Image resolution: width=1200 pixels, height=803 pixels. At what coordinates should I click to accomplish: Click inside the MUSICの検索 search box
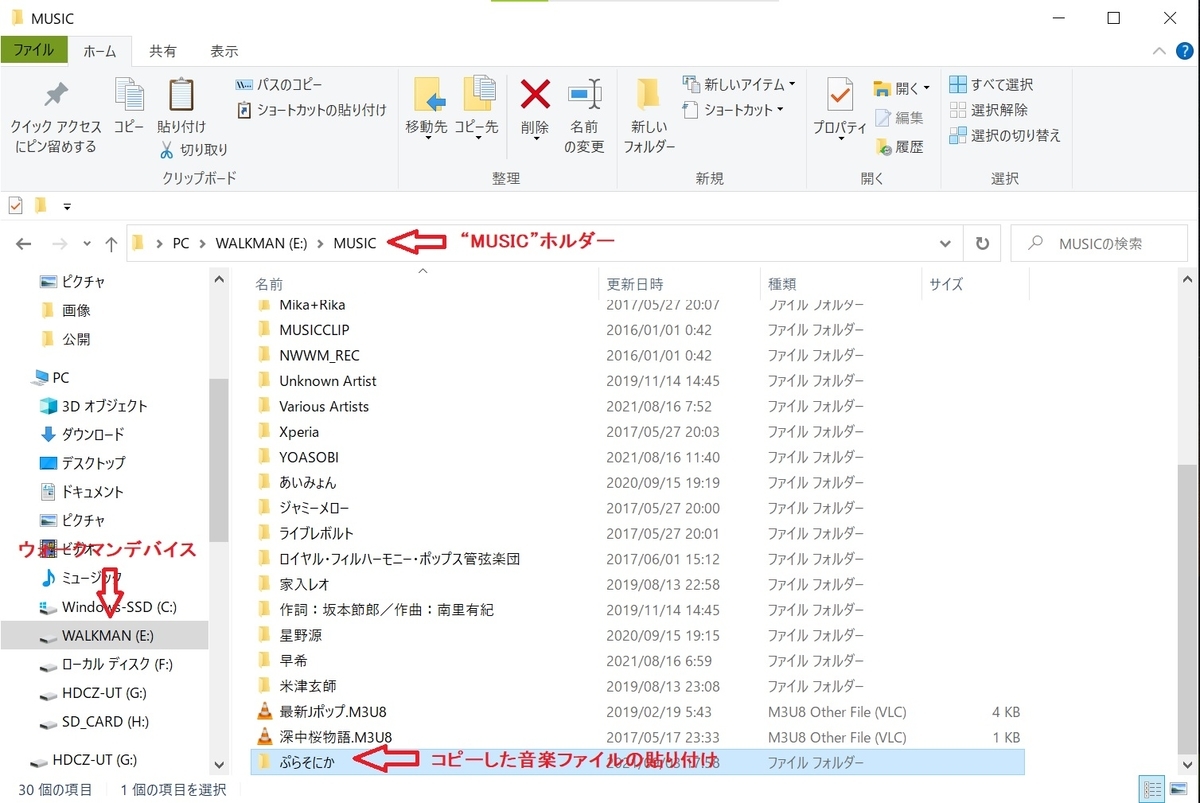(1100, 242)
